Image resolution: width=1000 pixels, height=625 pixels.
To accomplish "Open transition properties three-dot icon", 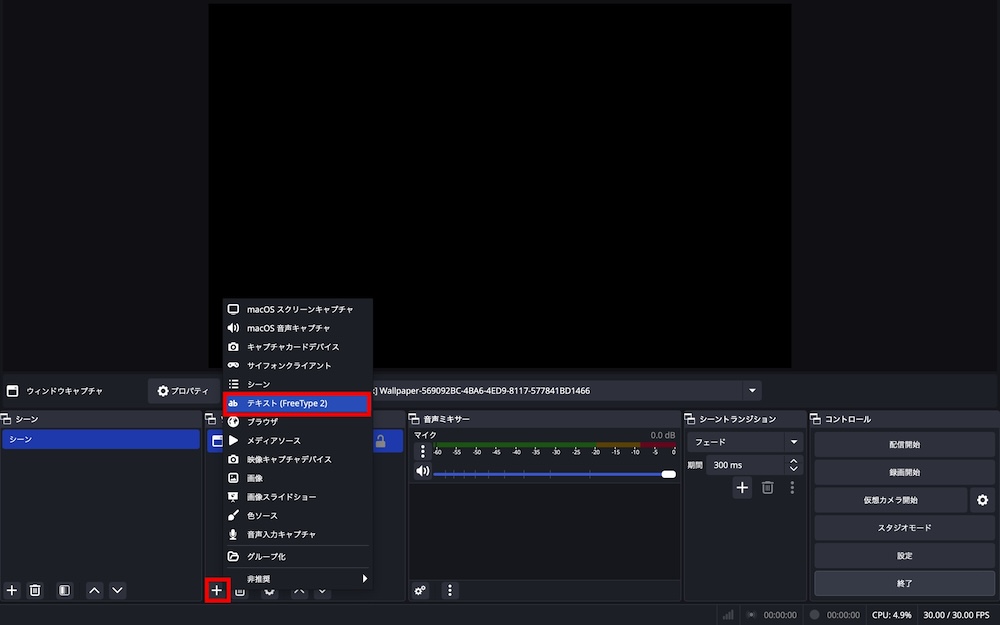I will pos(792,488).
